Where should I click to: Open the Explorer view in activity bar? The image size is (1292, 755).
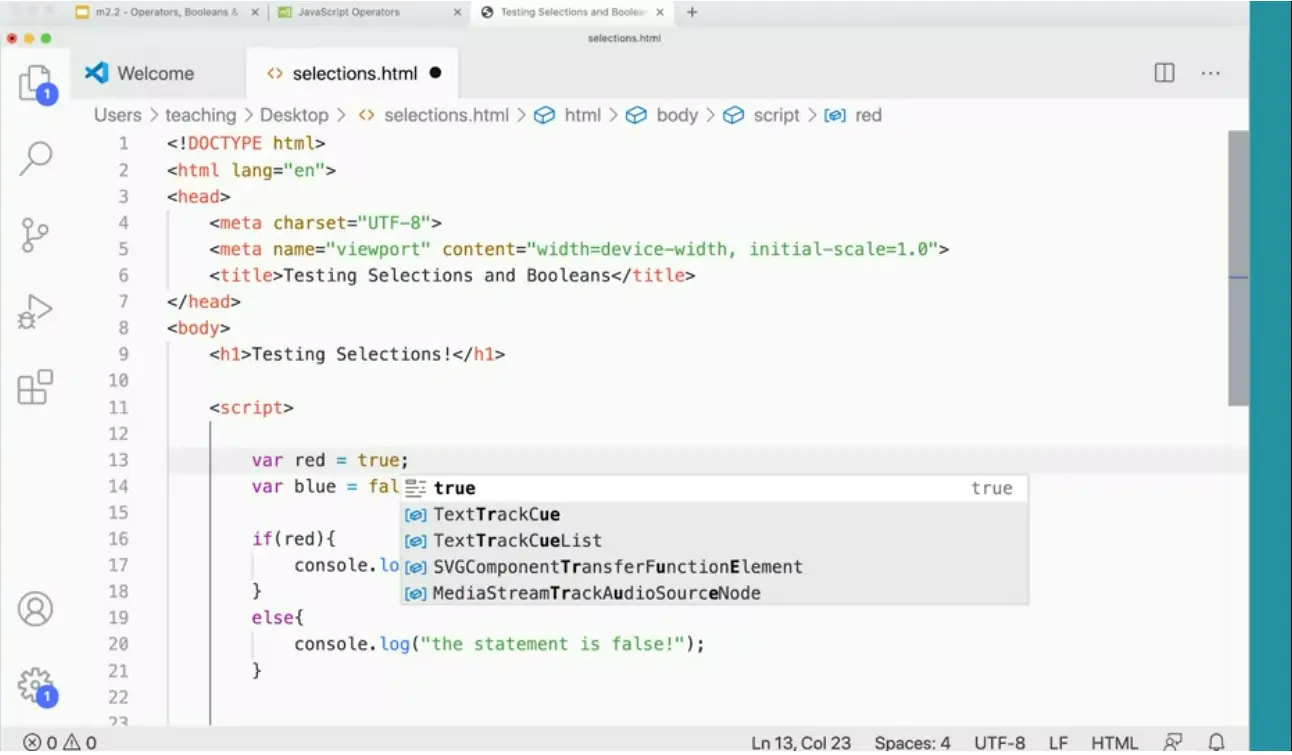[x=36, y=83]
